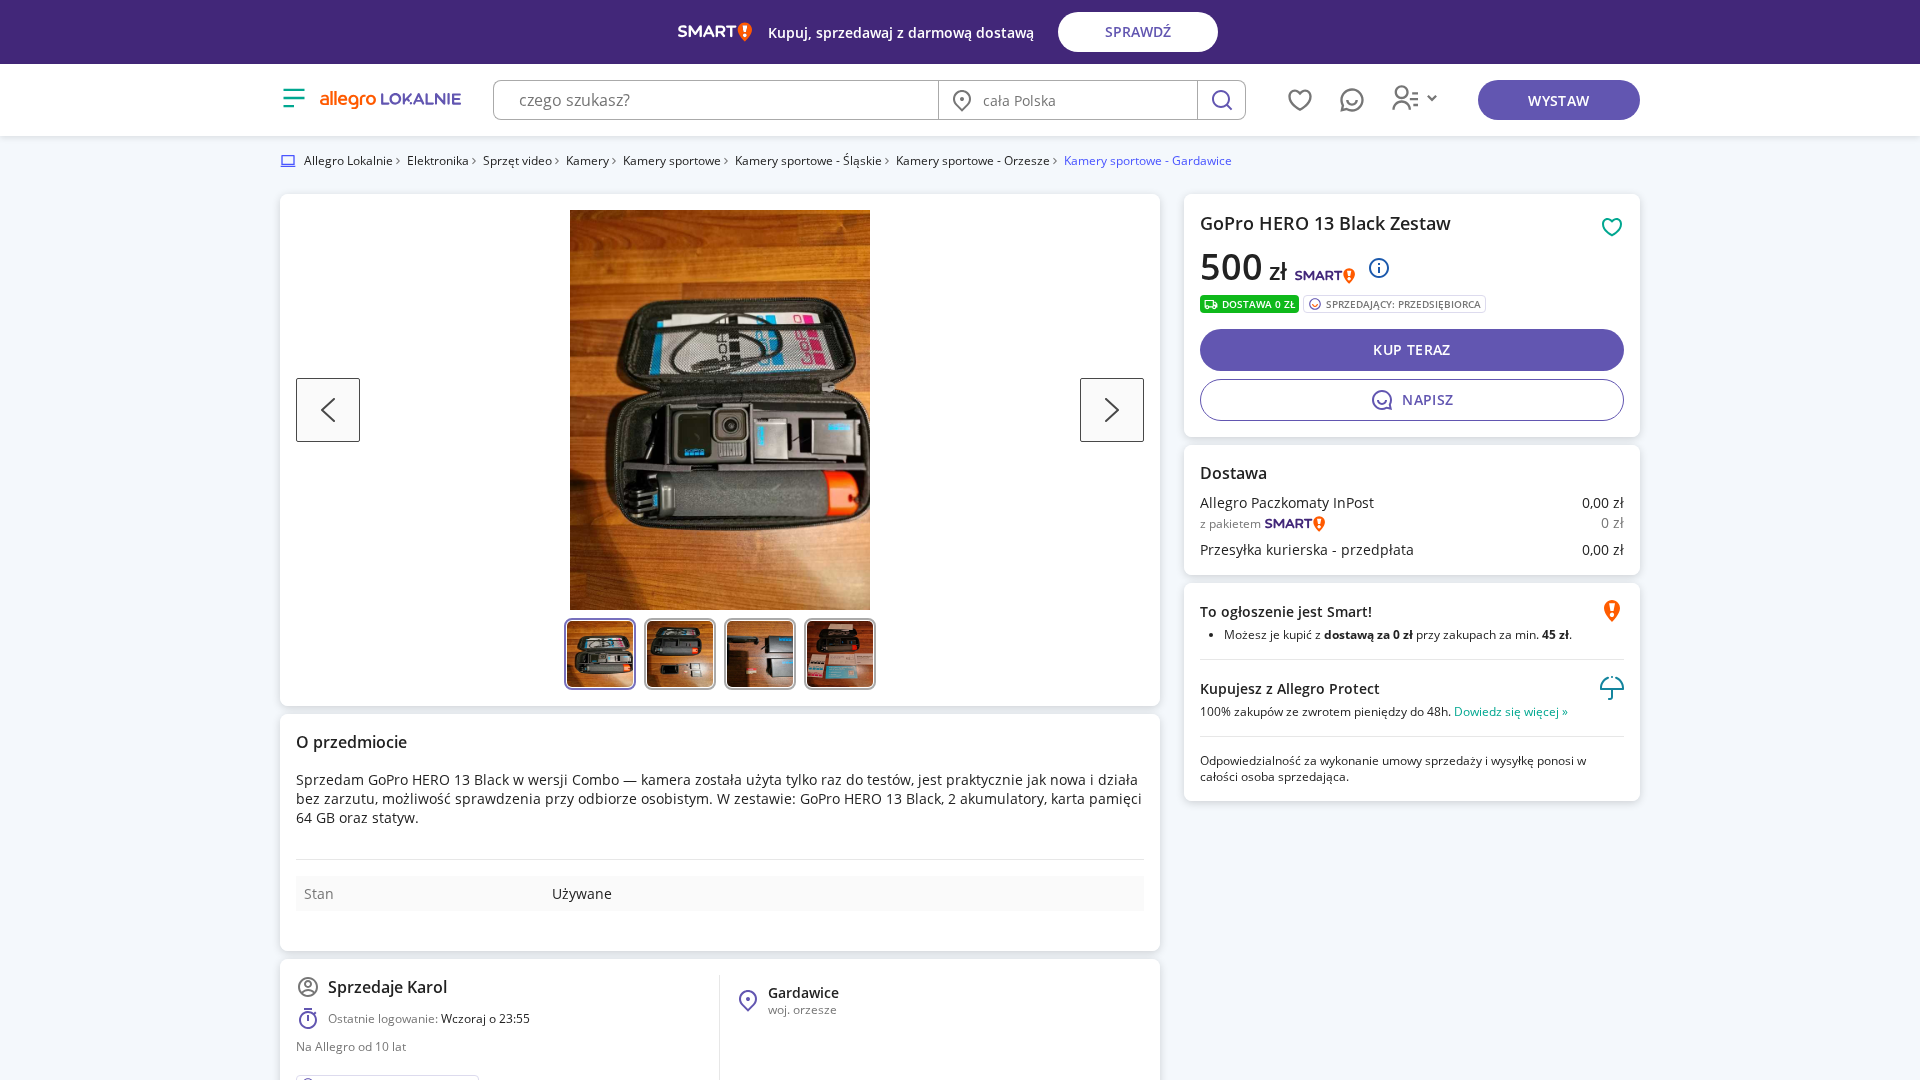Show price info icon next to Smart
Image resolution: width=1920 pixels, height=1080 pixels.
click(x=1379, y=268)
